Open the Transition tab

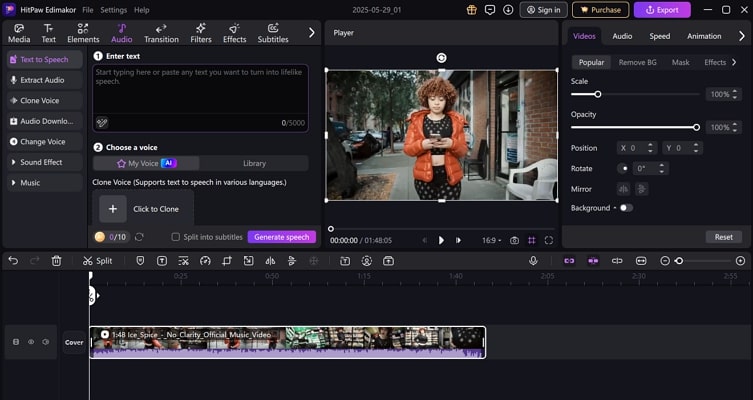(x=161, y=33)
